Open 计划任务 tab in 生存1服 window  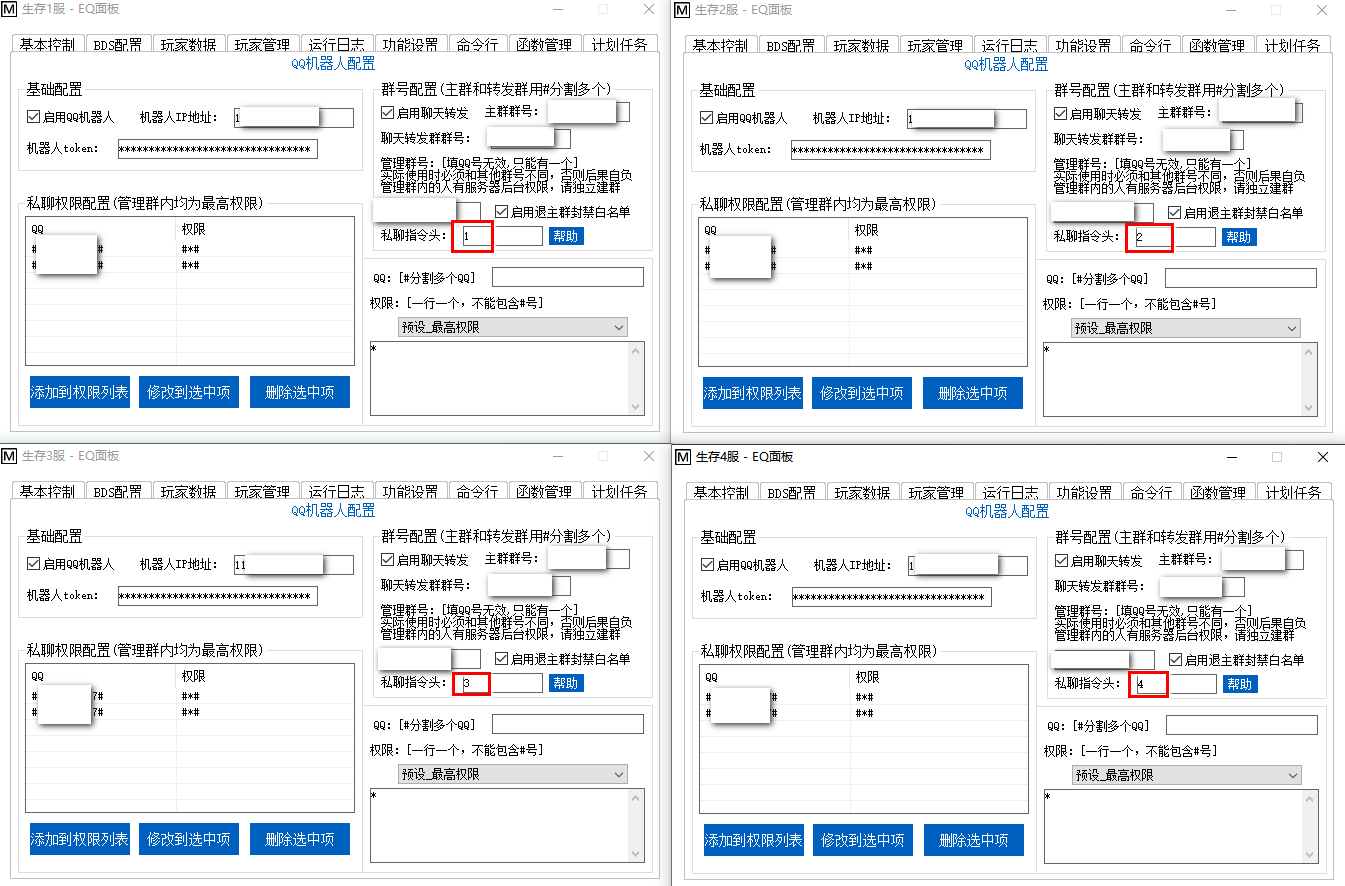(x=619, y=45)
